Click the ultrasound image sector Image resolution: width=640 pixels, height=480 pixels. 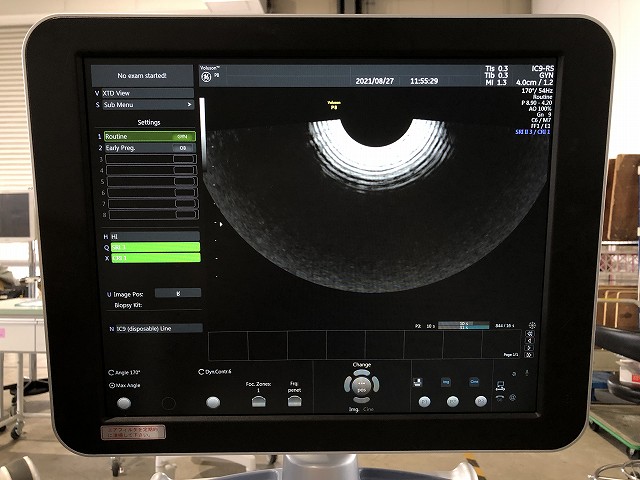pos(376,204)
